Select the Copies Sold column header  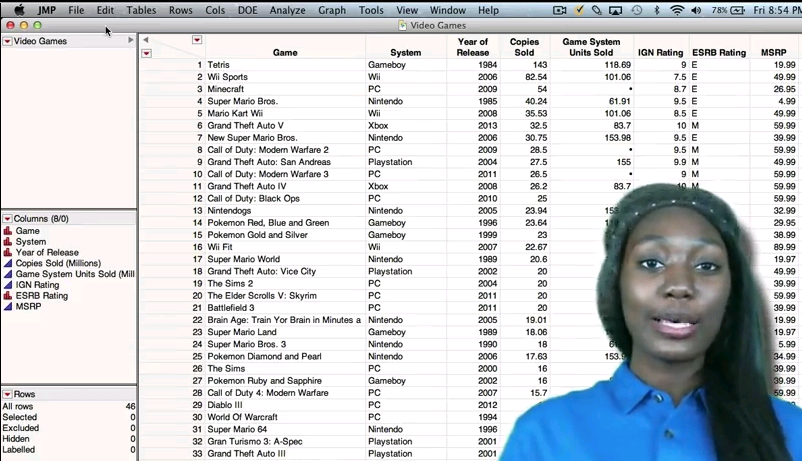click(x=524, y=47)
